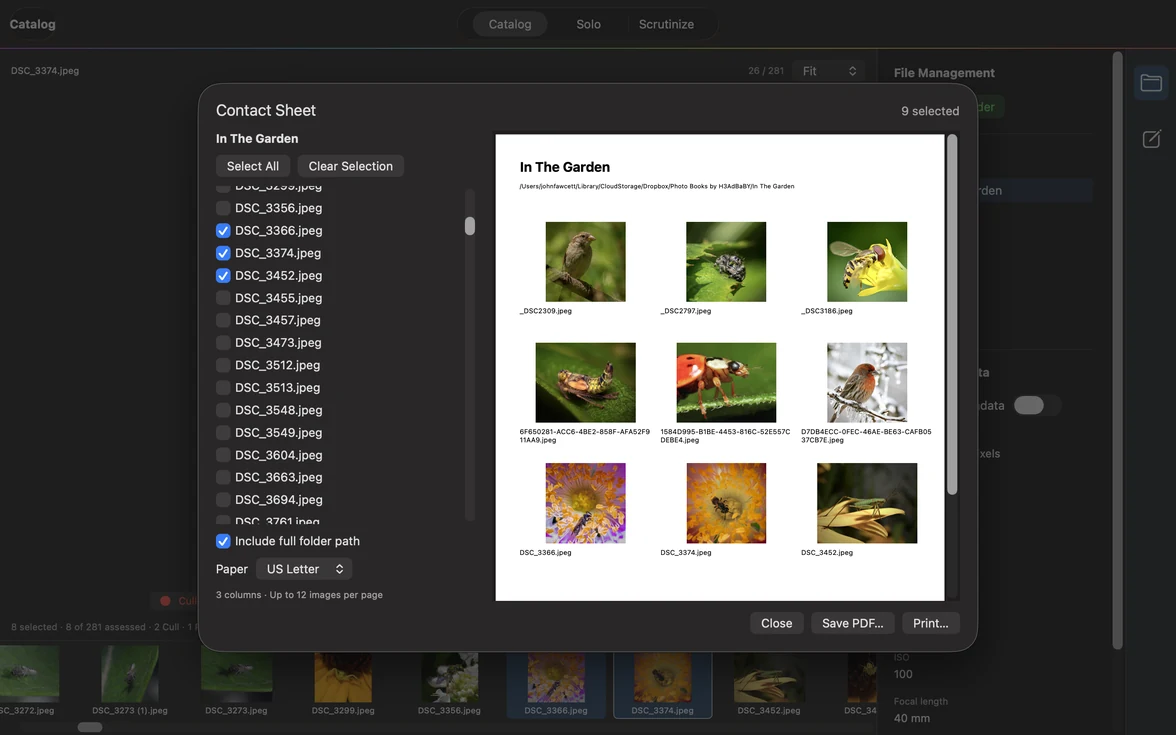Image resolution: width=1176 pixels, height=735 pixels.
Task: Select DSC_3366.jpeg in the filmstrip
Action: tap(556, 684)
